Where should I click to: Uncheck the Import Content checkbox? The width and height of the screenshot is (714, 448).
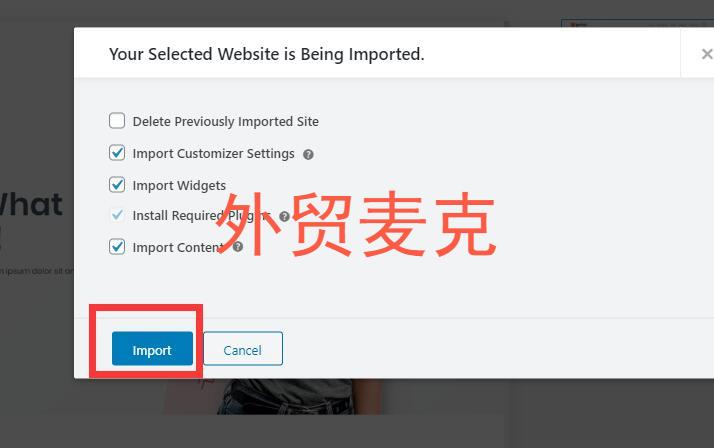pyautogui.click(x=117, y=246)
